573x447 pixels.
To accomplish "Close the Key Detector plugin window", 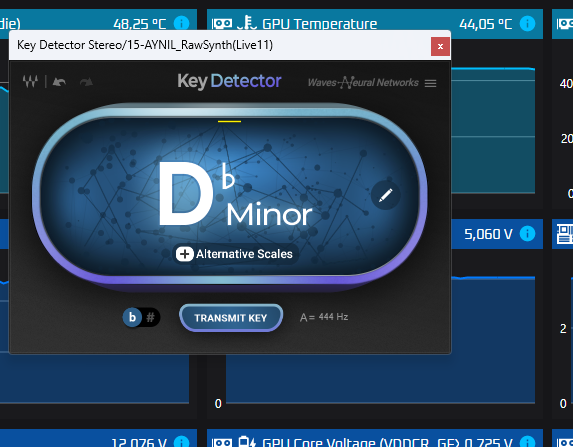I will (440, 46).
